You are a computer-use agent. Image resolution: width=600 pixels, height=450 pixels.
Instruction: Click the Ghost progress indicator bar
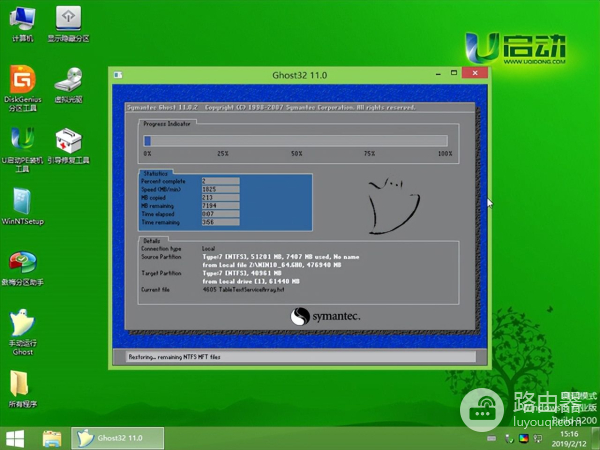point(295,141)
